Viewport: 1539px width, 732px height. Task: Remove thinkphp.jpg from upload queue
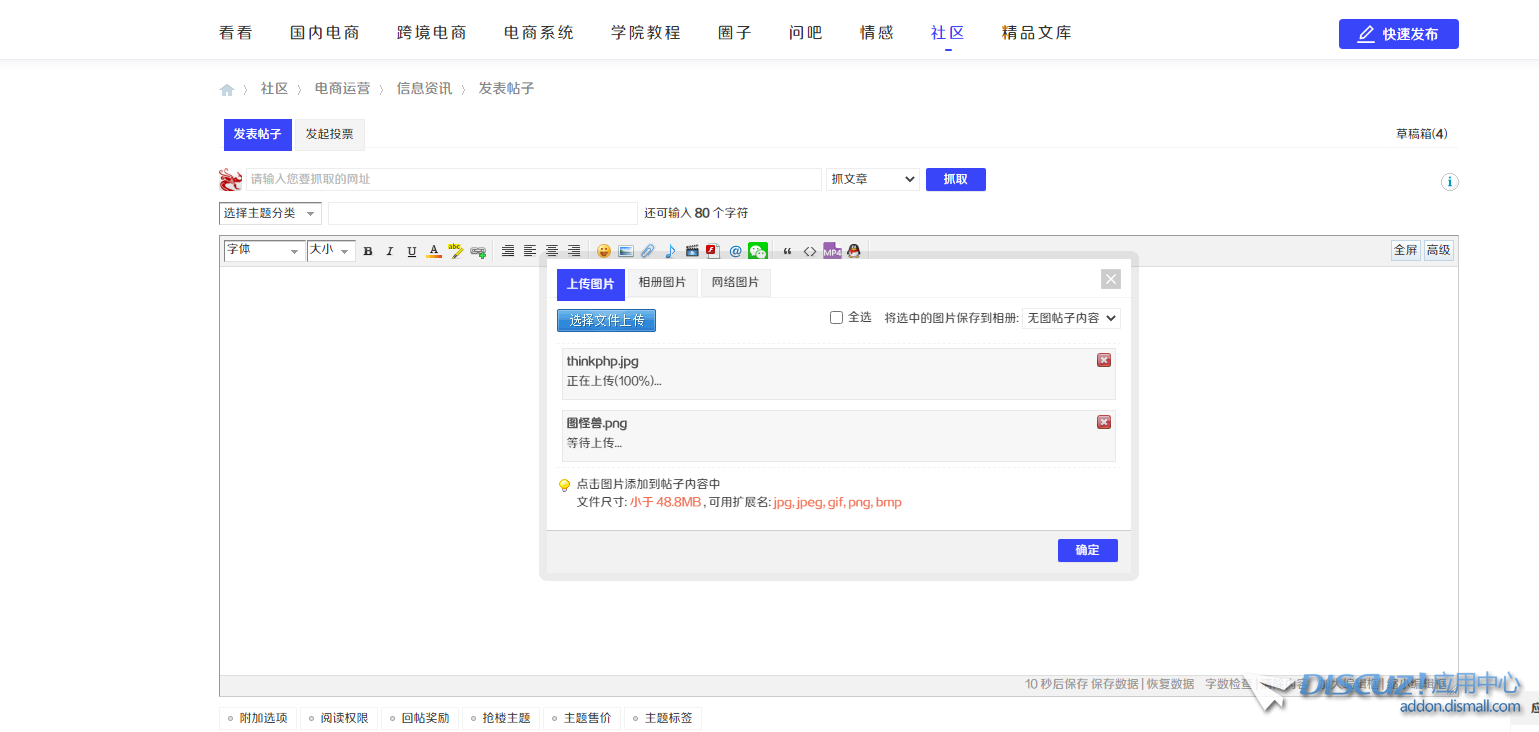[1104, 360]
